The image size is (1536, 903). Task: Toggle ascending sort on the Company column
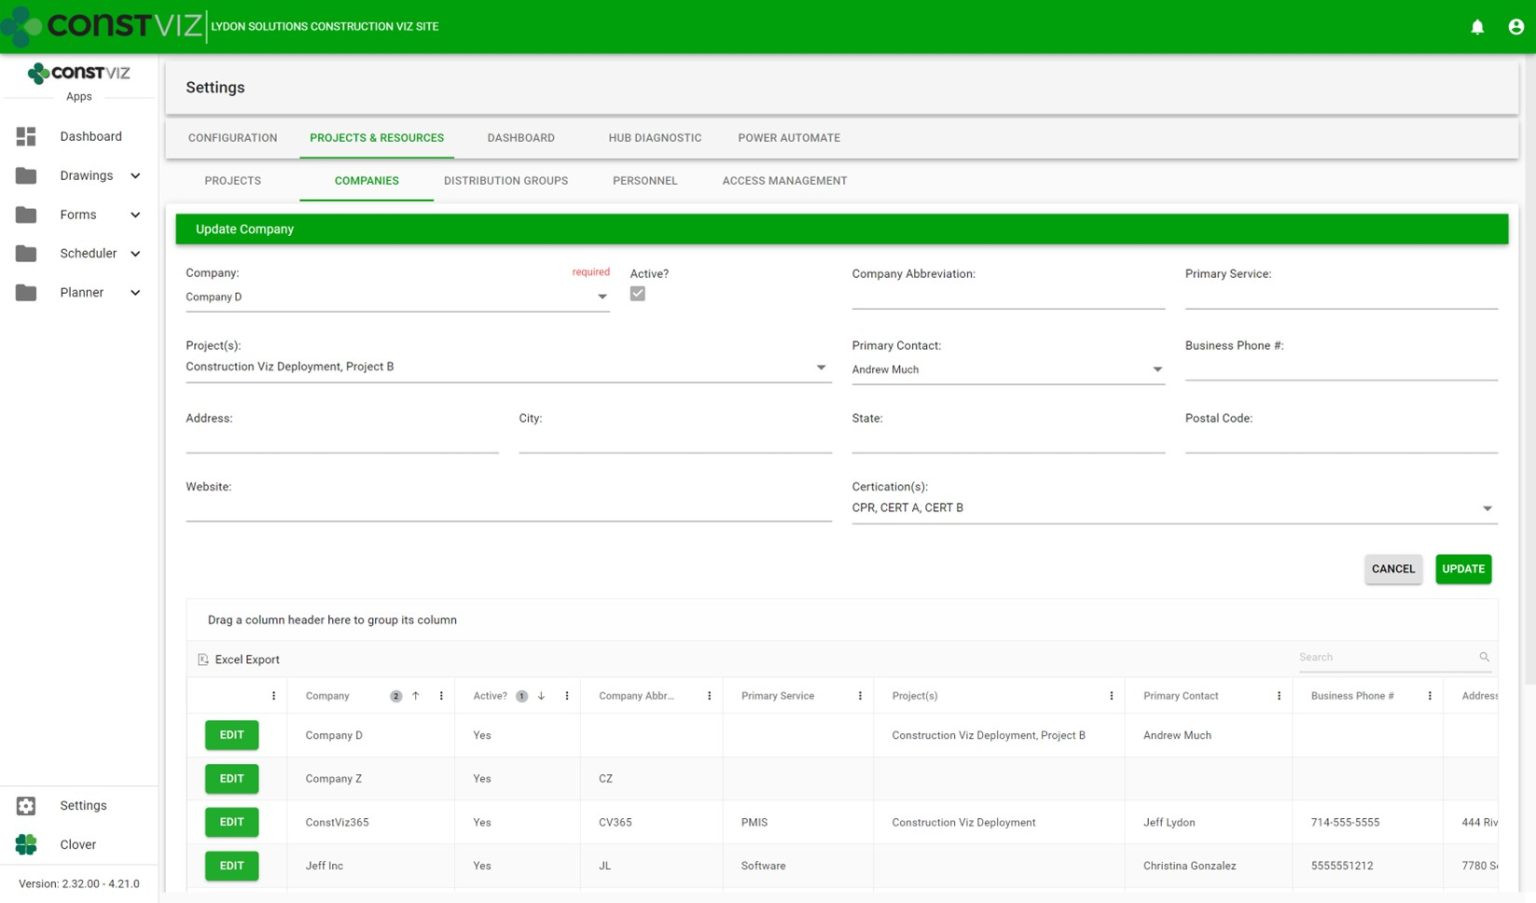(x=416, y=695)
